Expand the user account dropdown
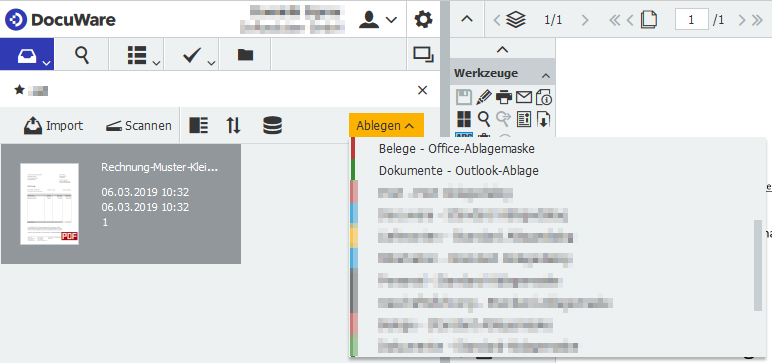 click(378, 20)
